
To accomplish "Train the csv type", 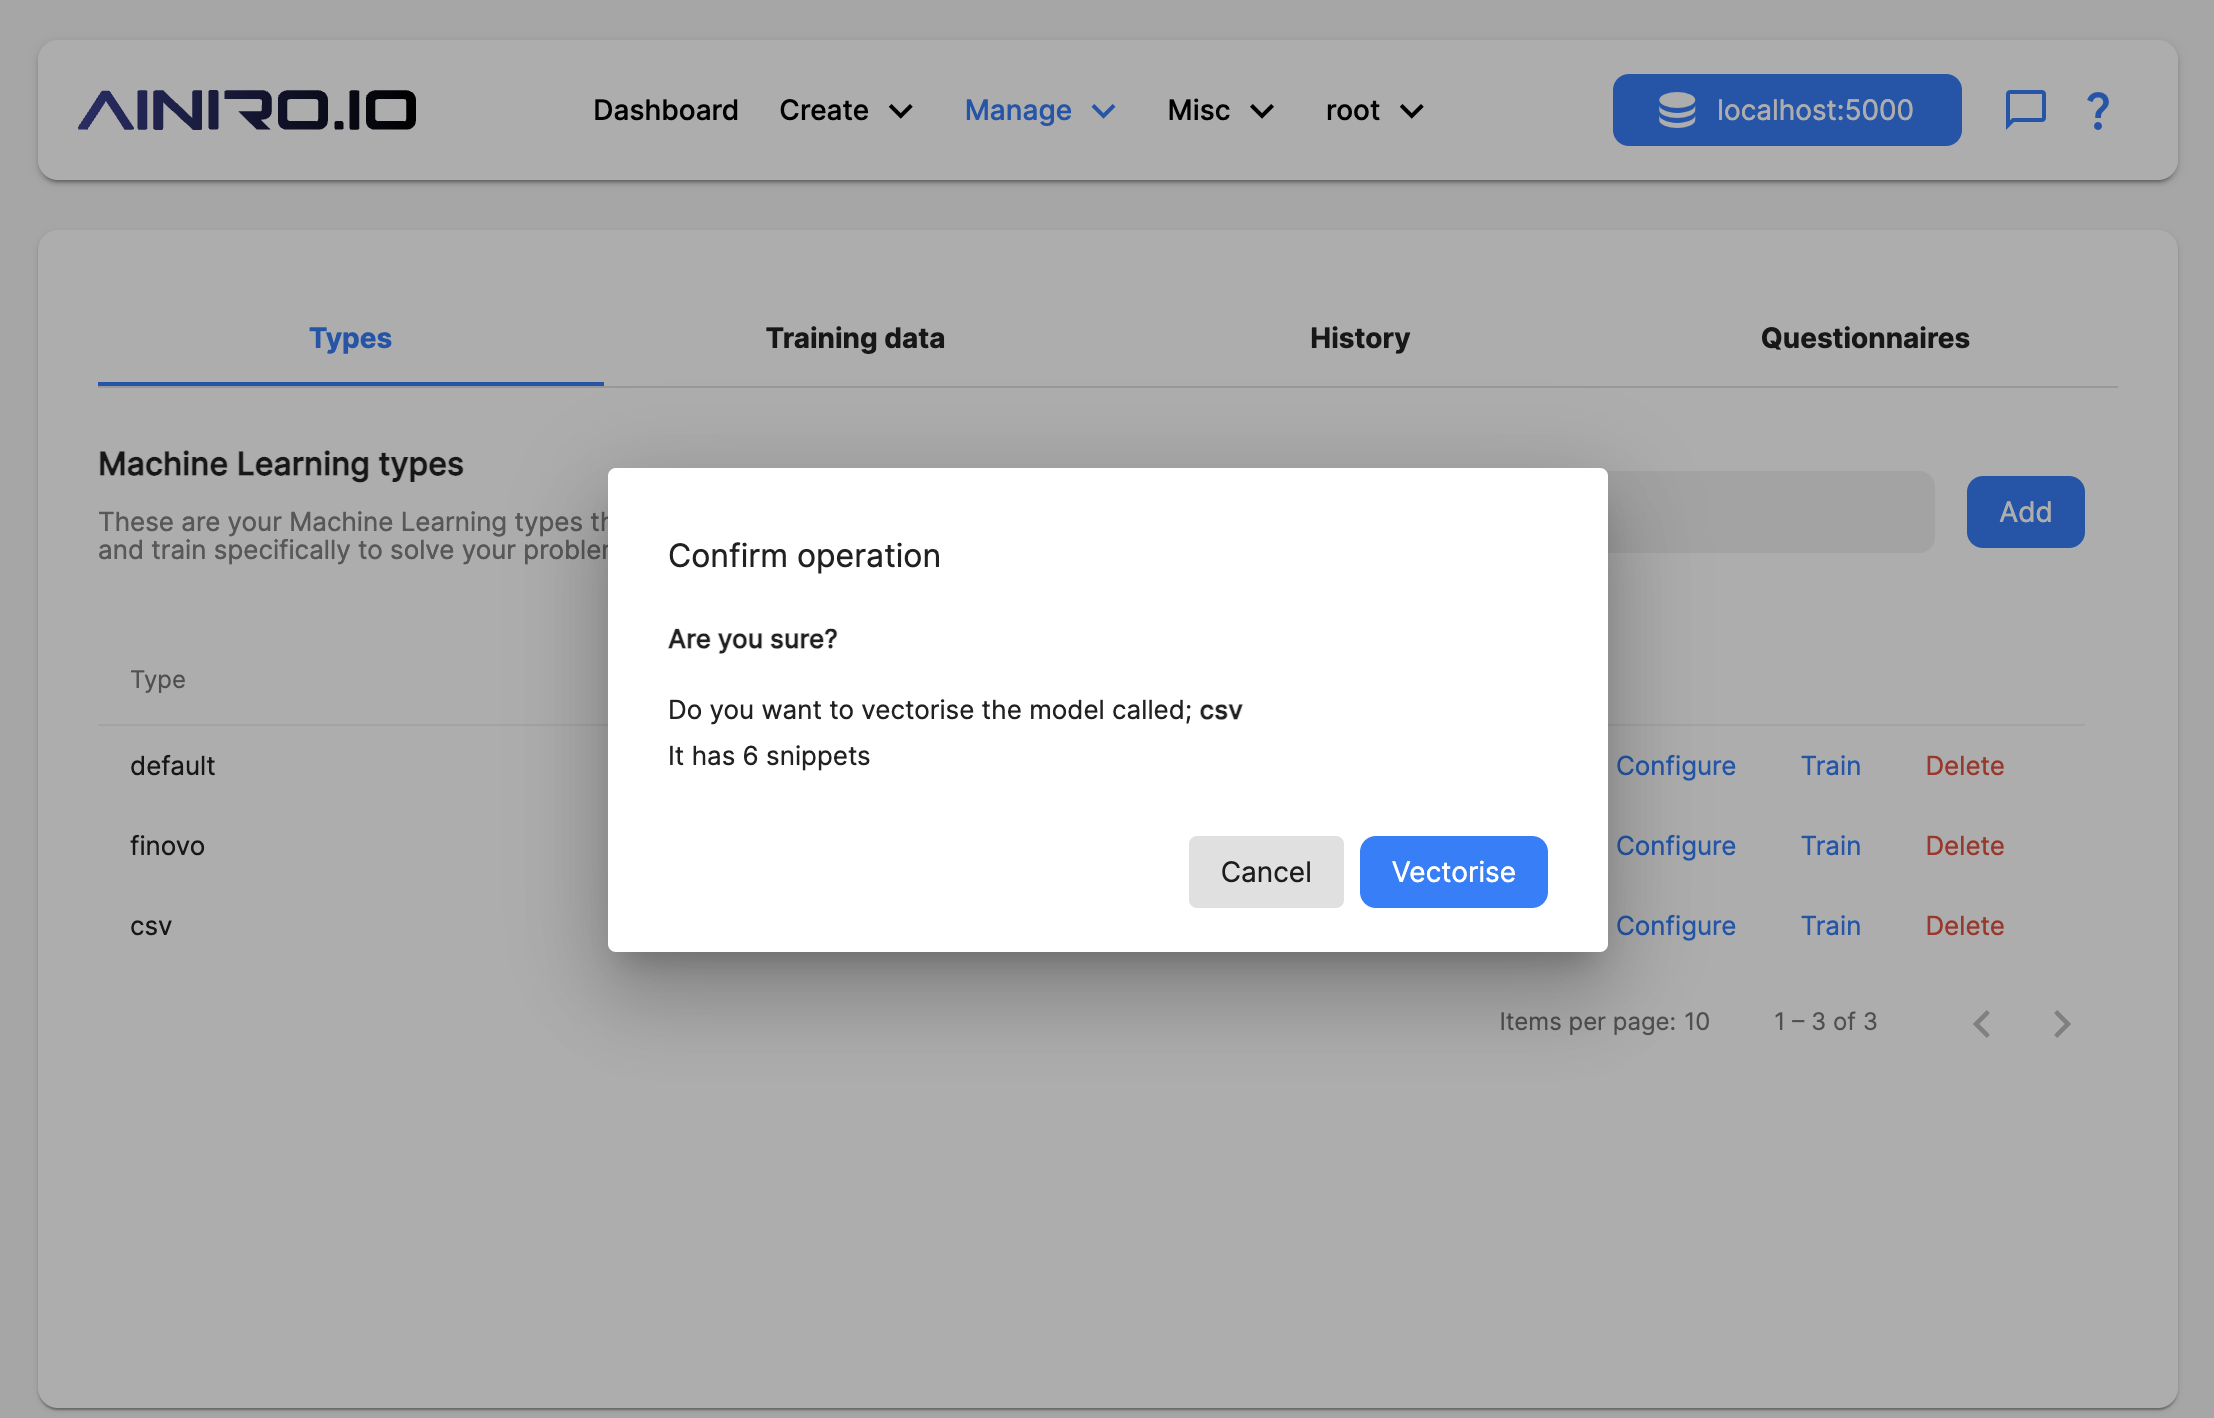I will point(1831,926).
